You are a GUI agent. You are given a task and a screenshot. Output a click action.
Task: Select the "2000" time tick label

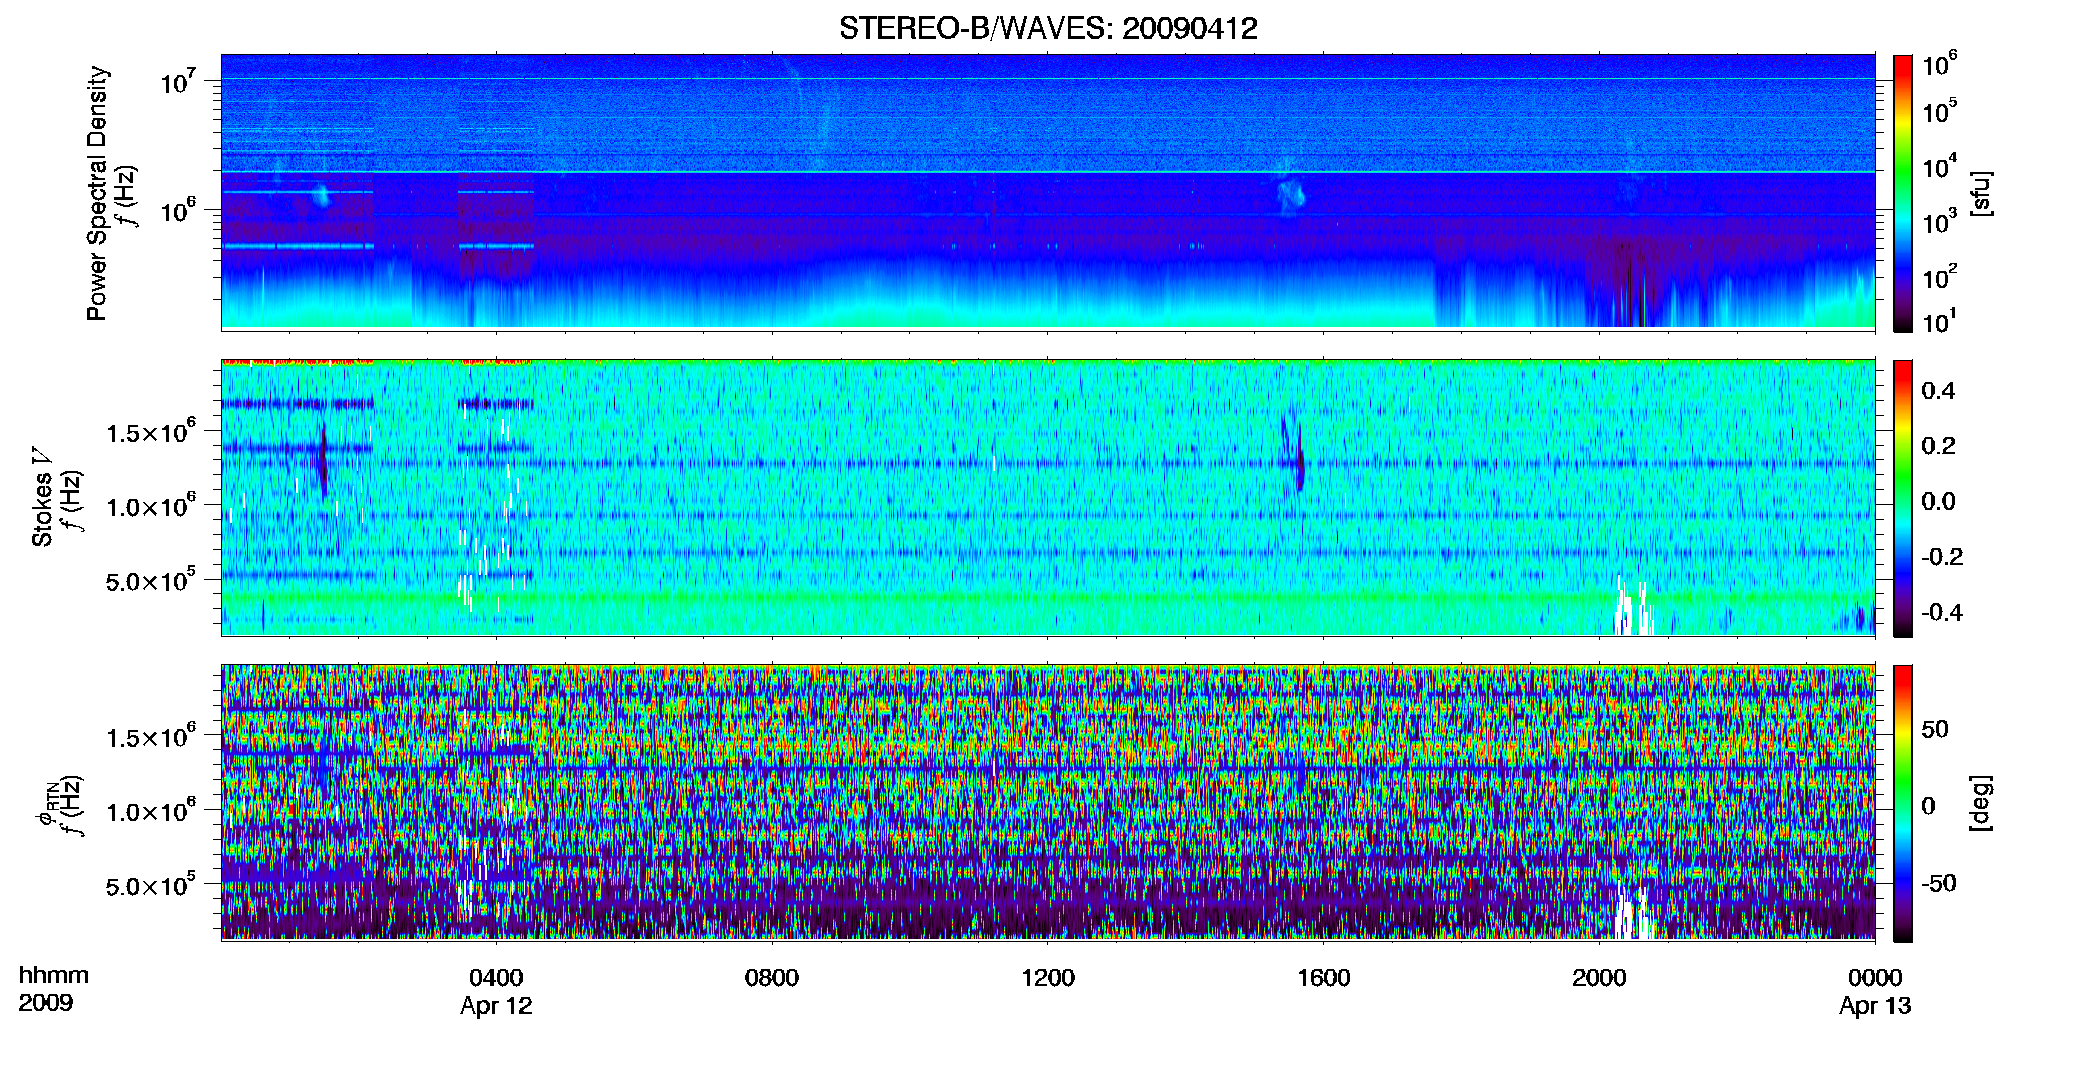click(x=1599, y=977)
